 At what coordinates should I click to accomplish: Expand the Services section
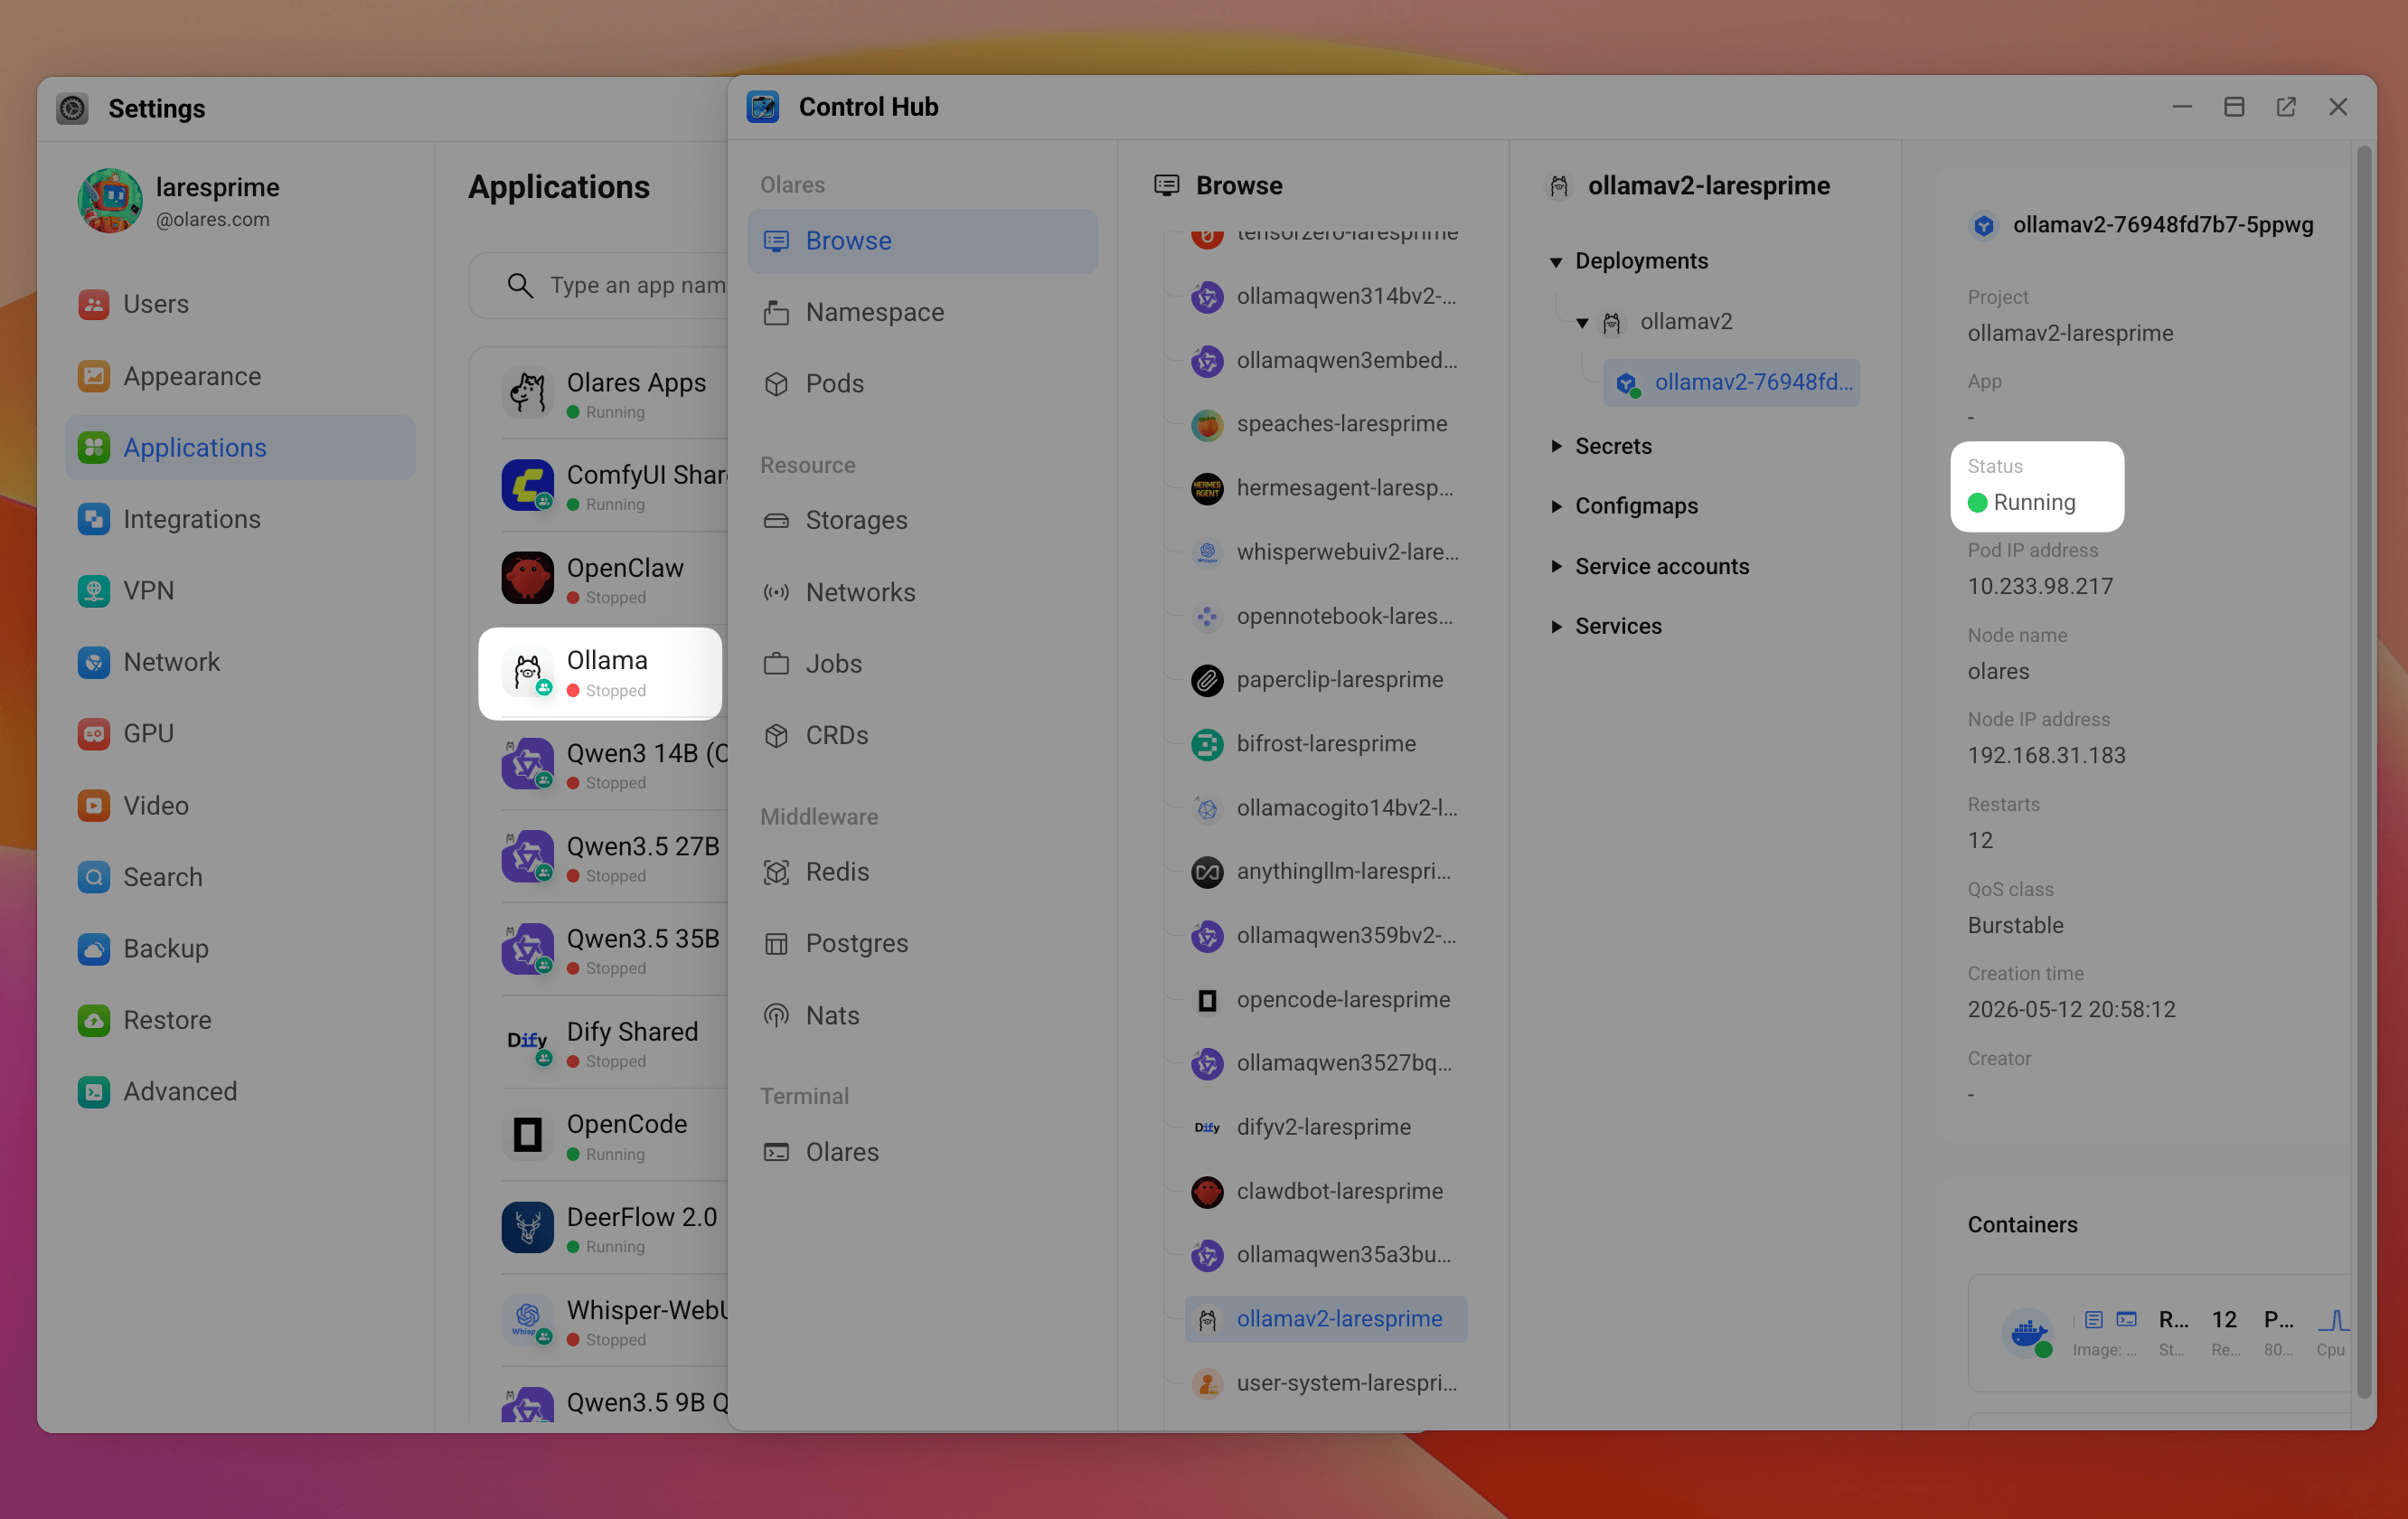[x=1556, y=626]
